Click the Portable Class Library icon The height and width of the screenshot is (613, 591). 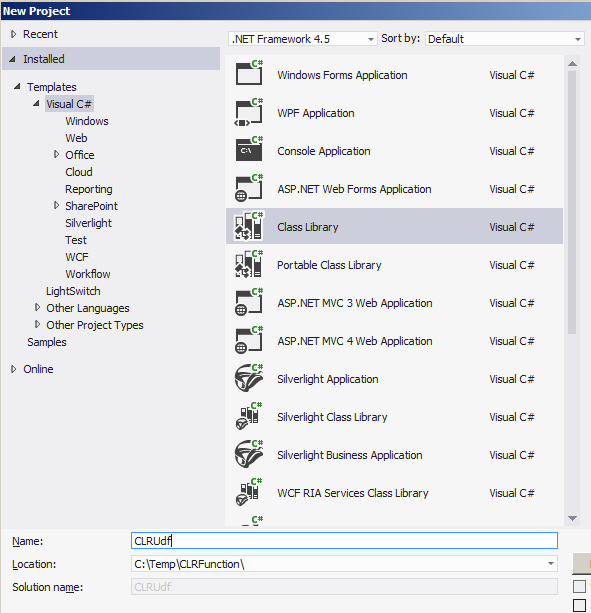tap(249, 264)
